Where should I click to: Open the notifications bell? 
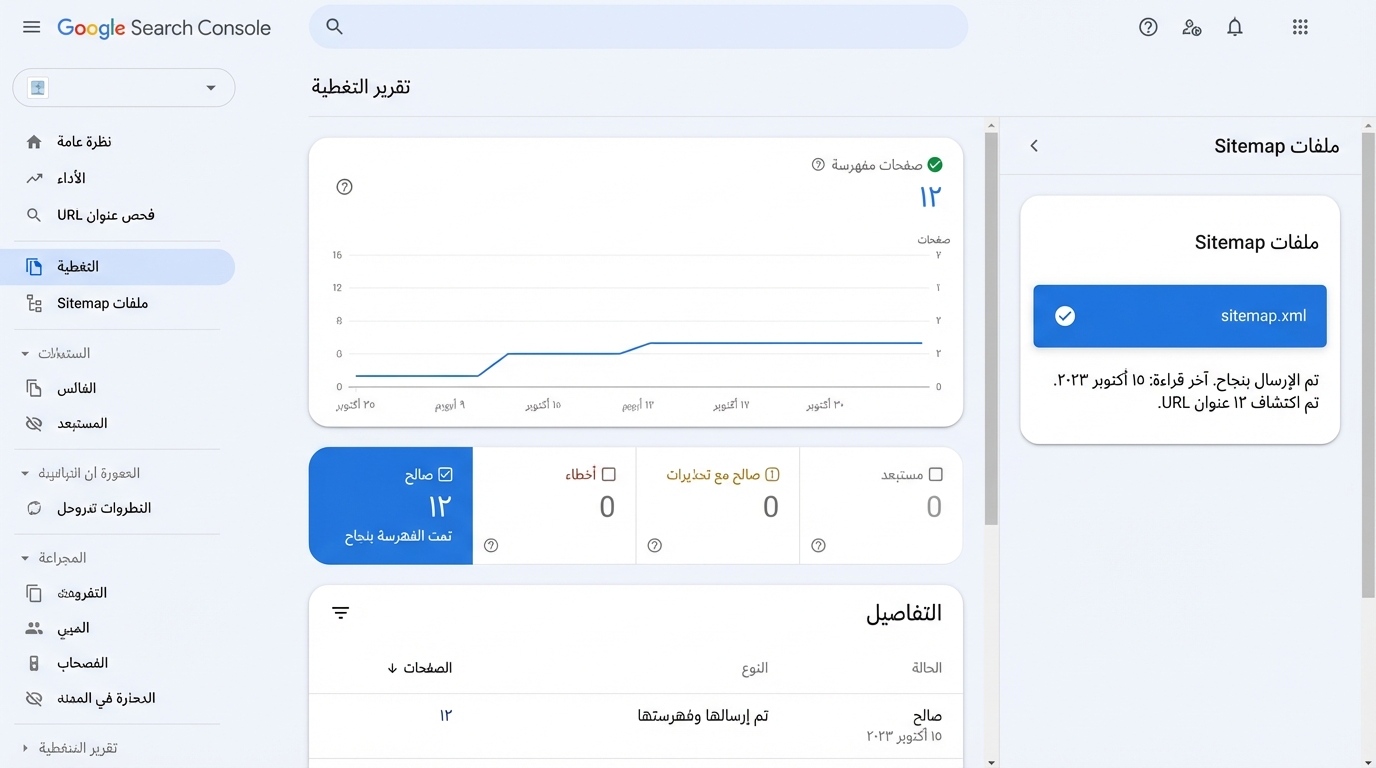coord(1235,27)
